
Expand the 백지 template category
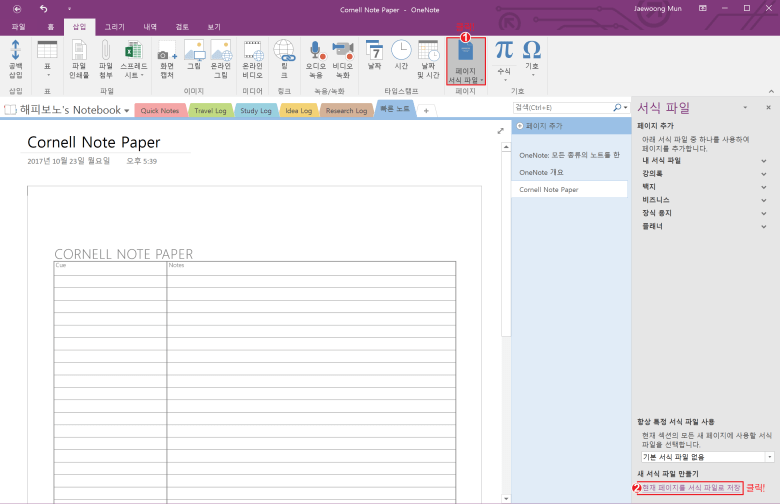(764, 187)
